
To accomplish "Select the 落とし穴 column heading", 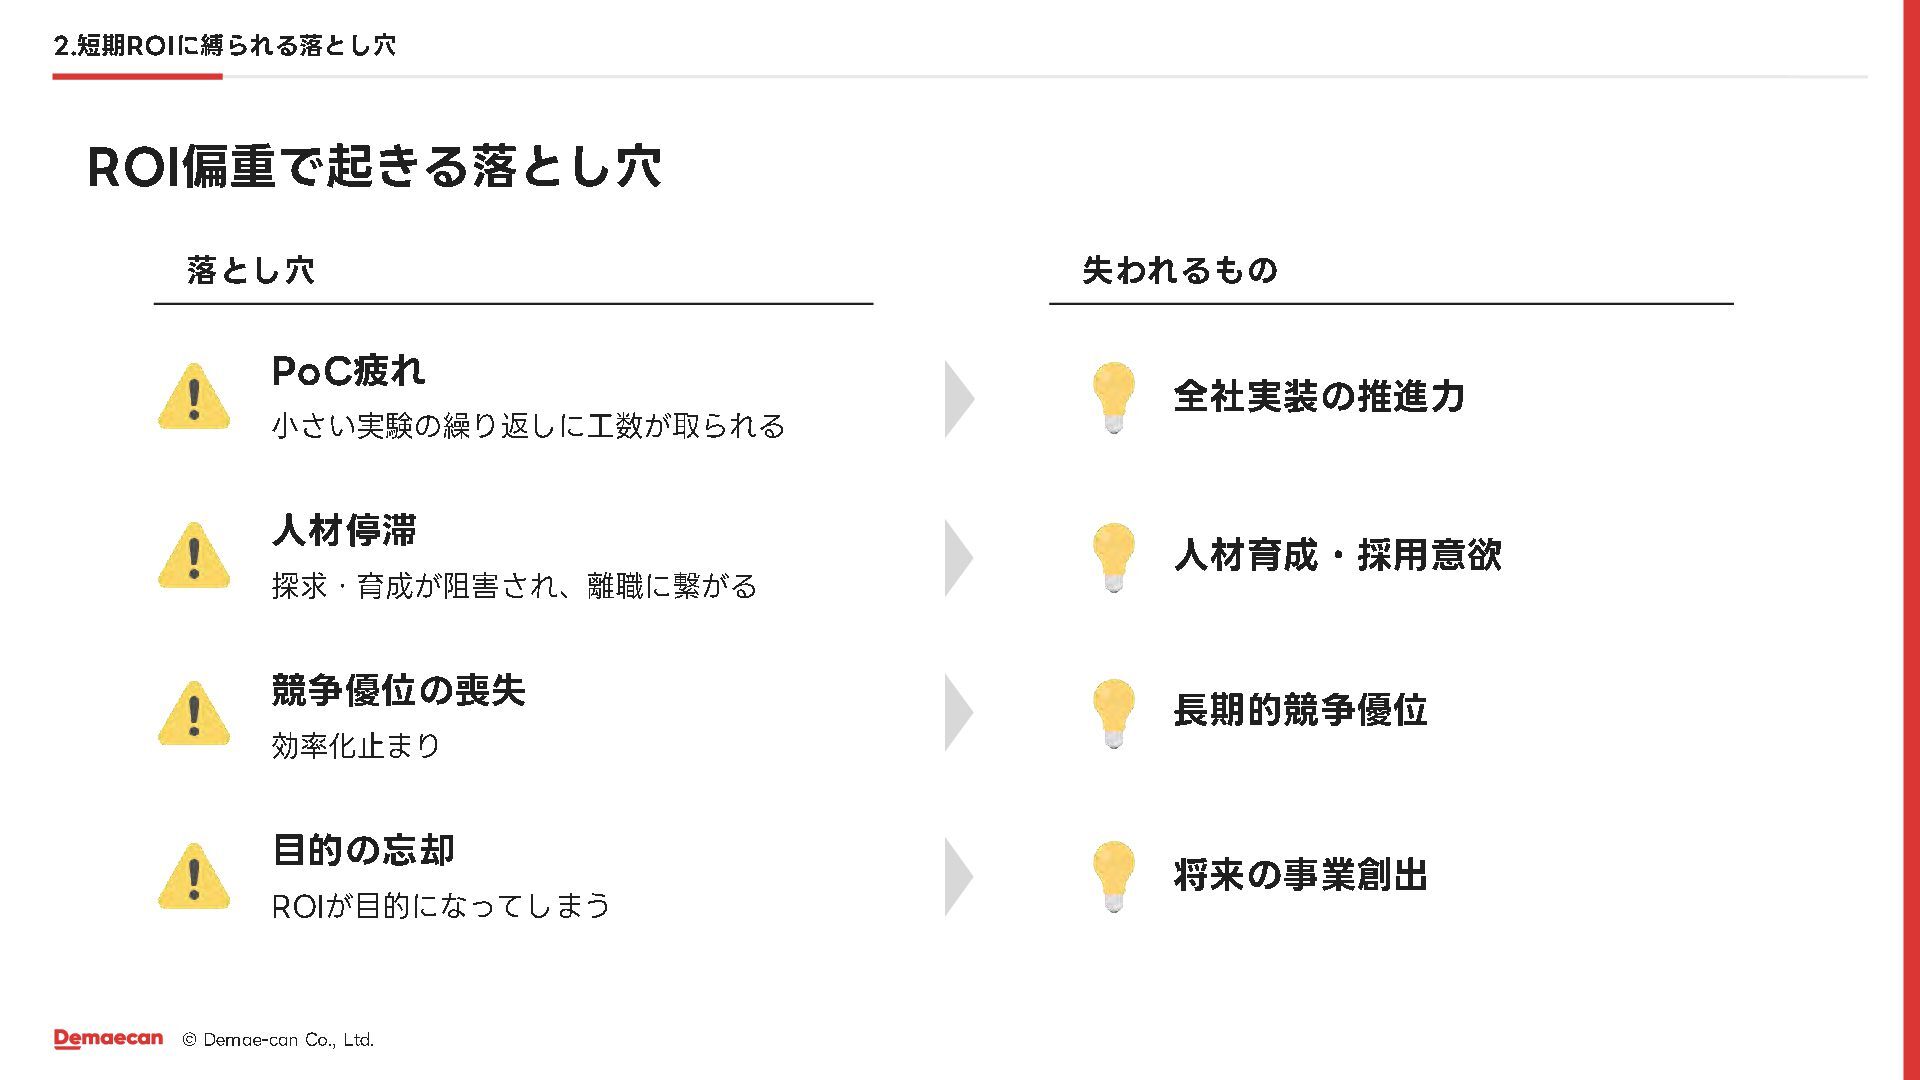I will click(250, 270).
